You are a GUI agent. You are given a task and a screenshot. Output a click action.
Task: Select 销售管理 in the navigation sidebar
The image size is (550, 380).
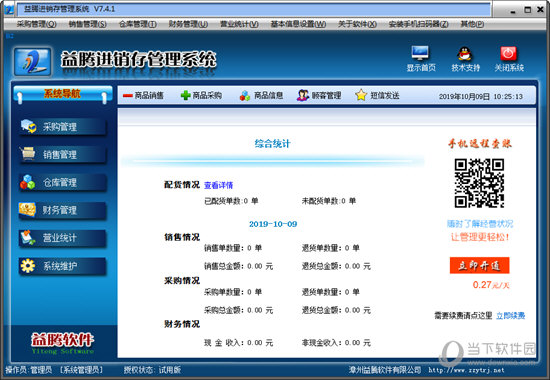pos(63,155)
